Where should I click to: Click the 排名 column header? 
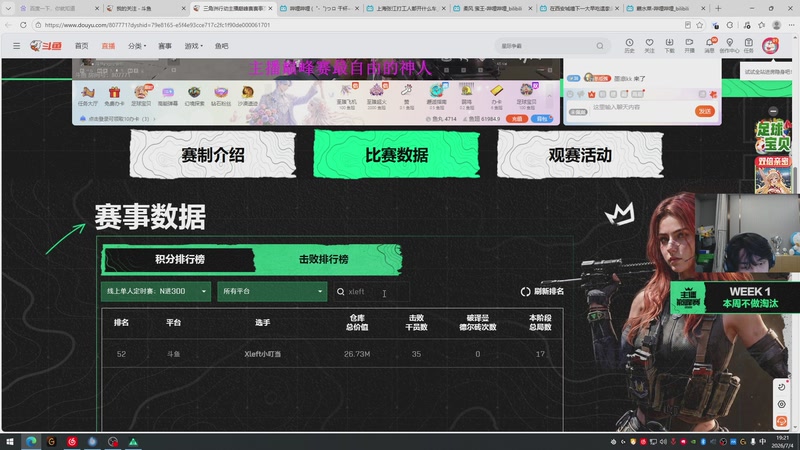(121, 322)
